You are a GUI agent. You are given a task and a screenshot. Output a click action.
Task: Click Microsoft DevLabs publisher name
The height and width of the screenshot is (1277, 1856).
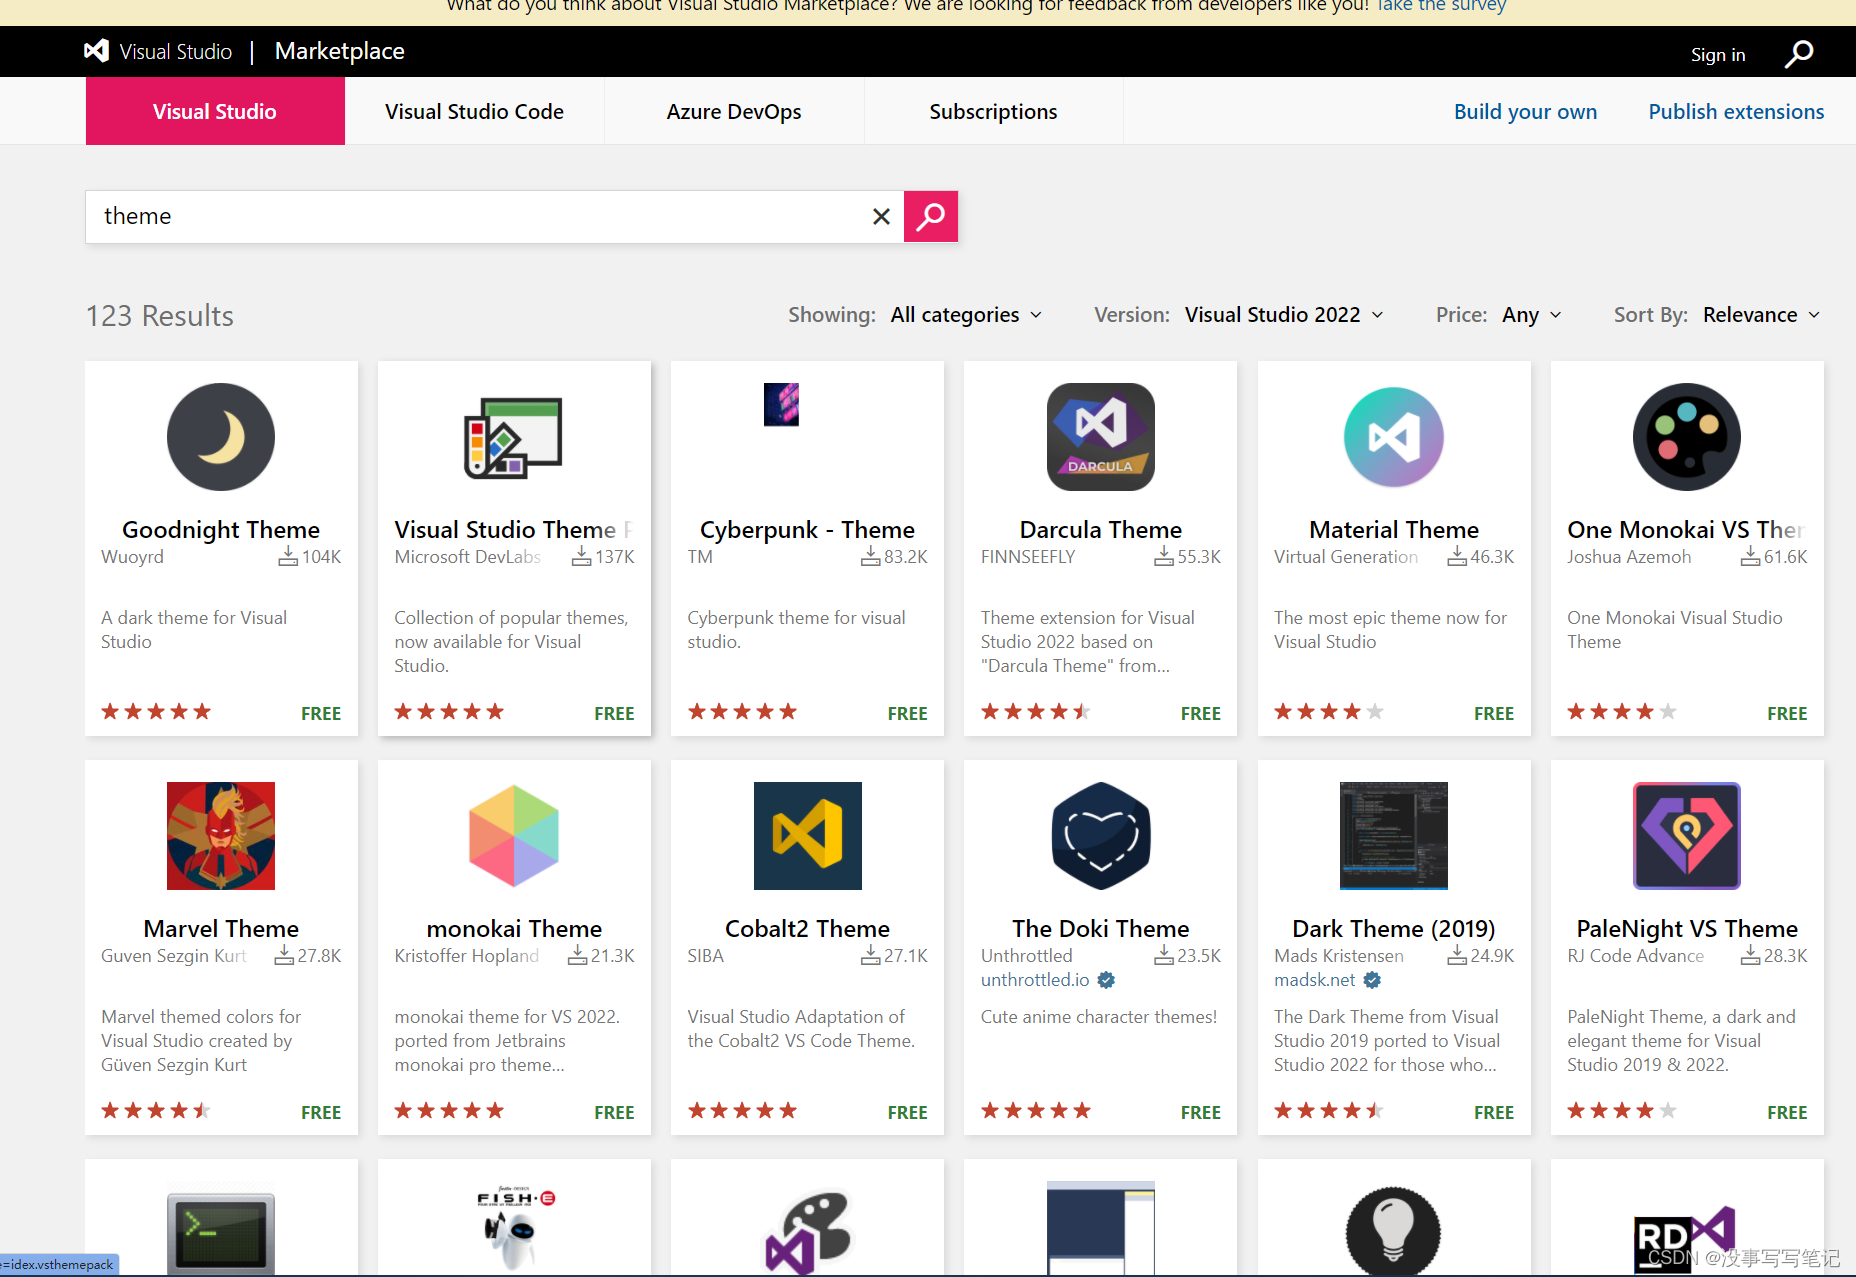point(467,557)
